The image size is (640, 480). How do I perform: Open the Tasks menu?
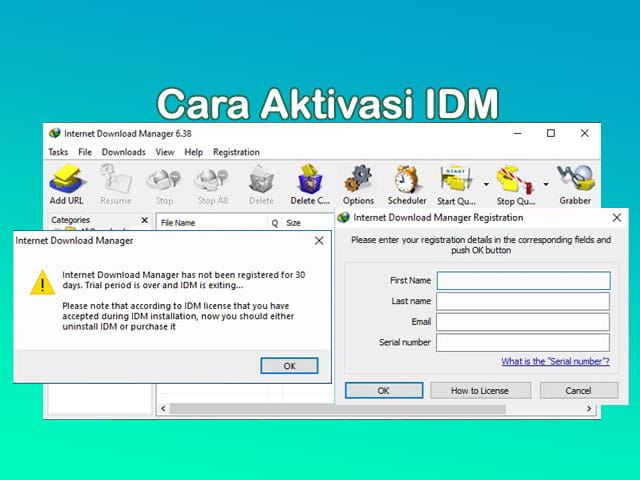pos(58,152)
